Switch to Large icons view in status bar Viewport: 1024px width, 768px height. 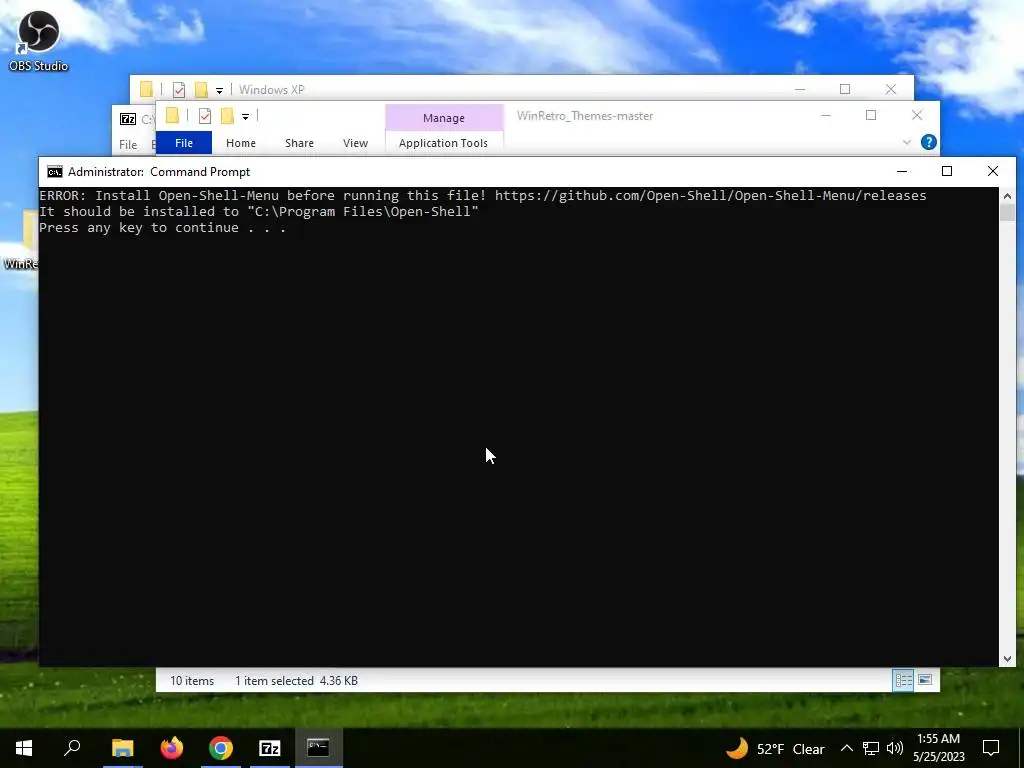coord(925,680)
